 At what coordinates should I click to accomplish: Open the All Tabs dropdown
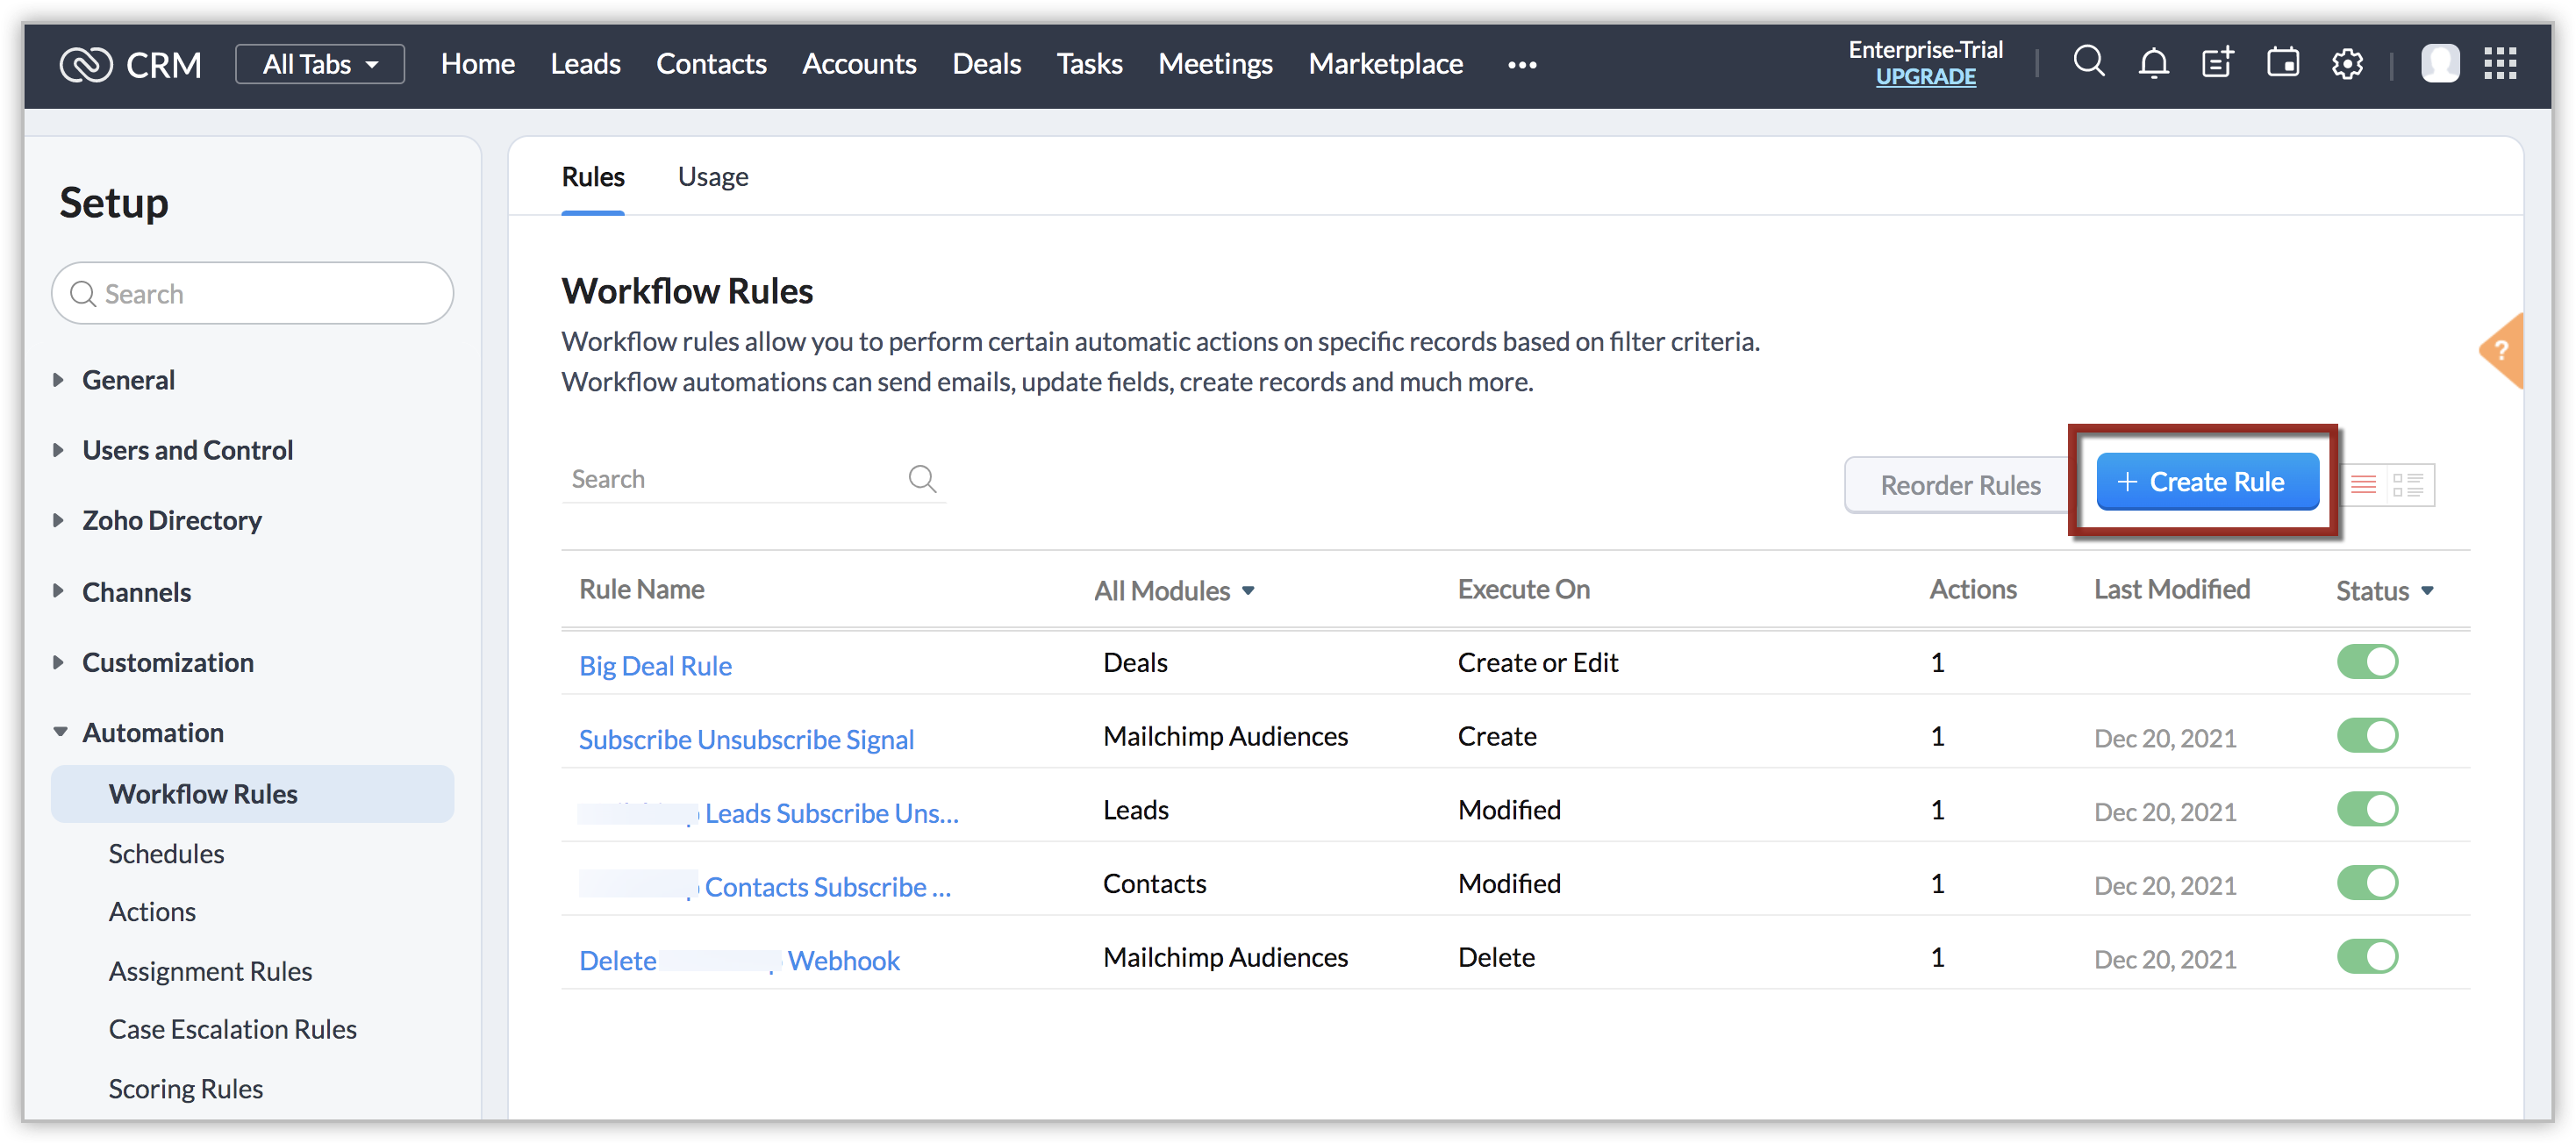tap(320, 64)
